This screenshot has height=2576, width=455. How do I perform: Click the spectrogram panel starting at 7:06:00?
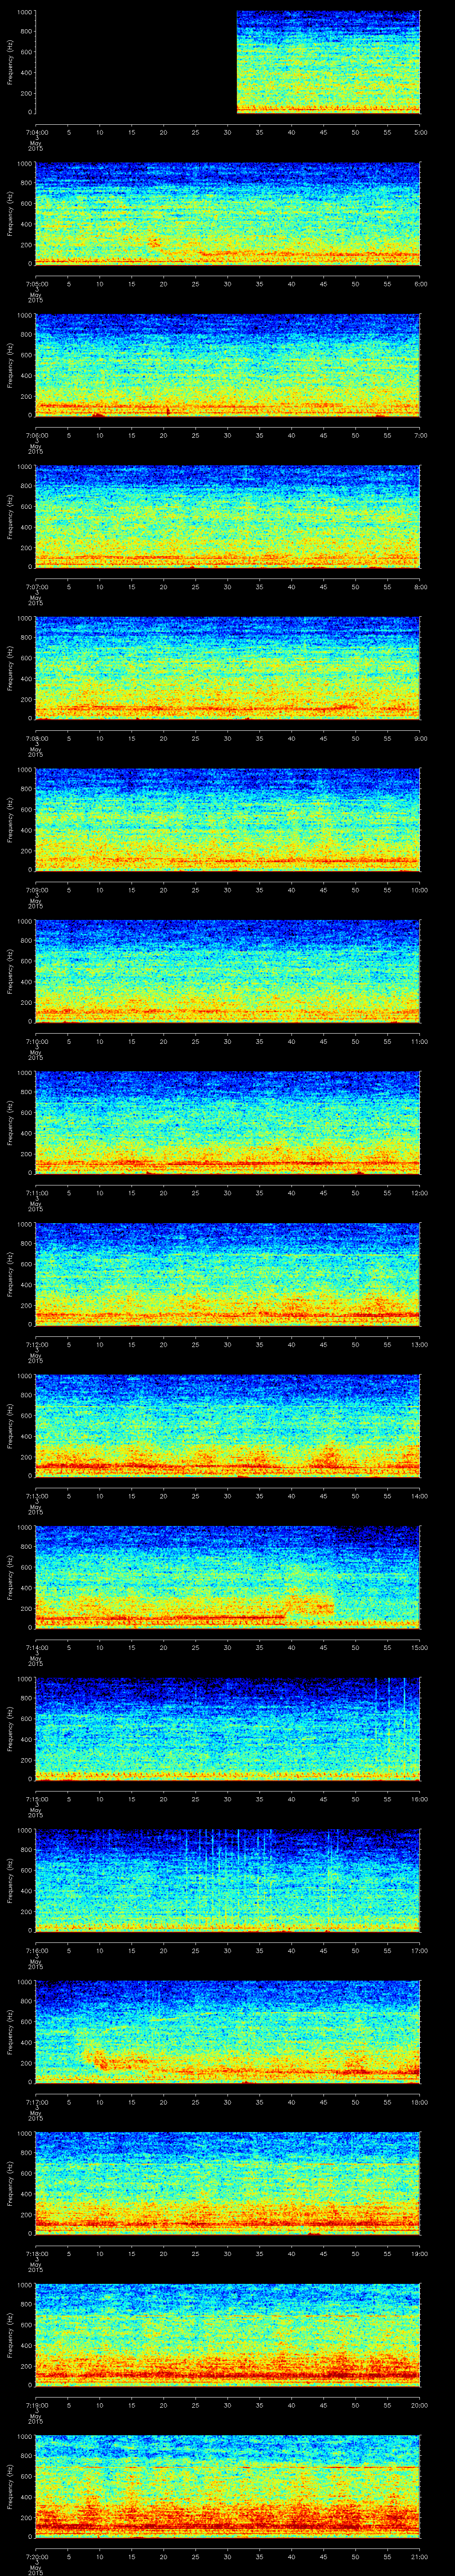228,365
